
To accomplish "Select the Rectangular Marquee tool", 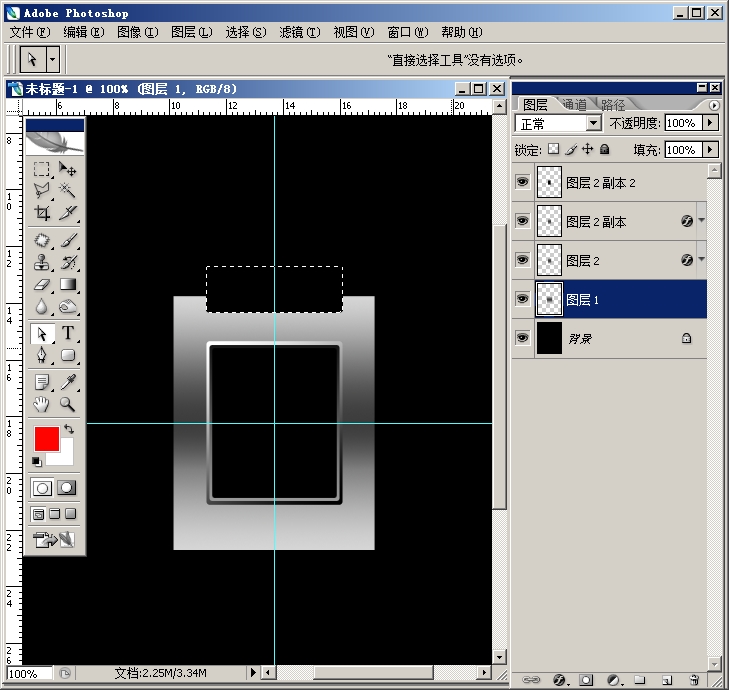I will 41,169.
